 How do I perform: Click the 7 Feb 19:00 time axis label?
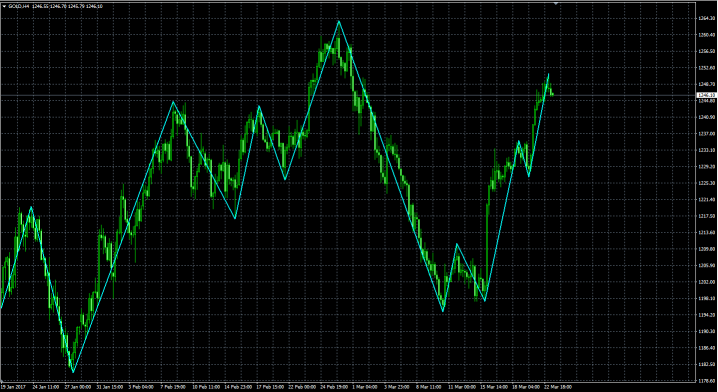[x=173, y=387]
